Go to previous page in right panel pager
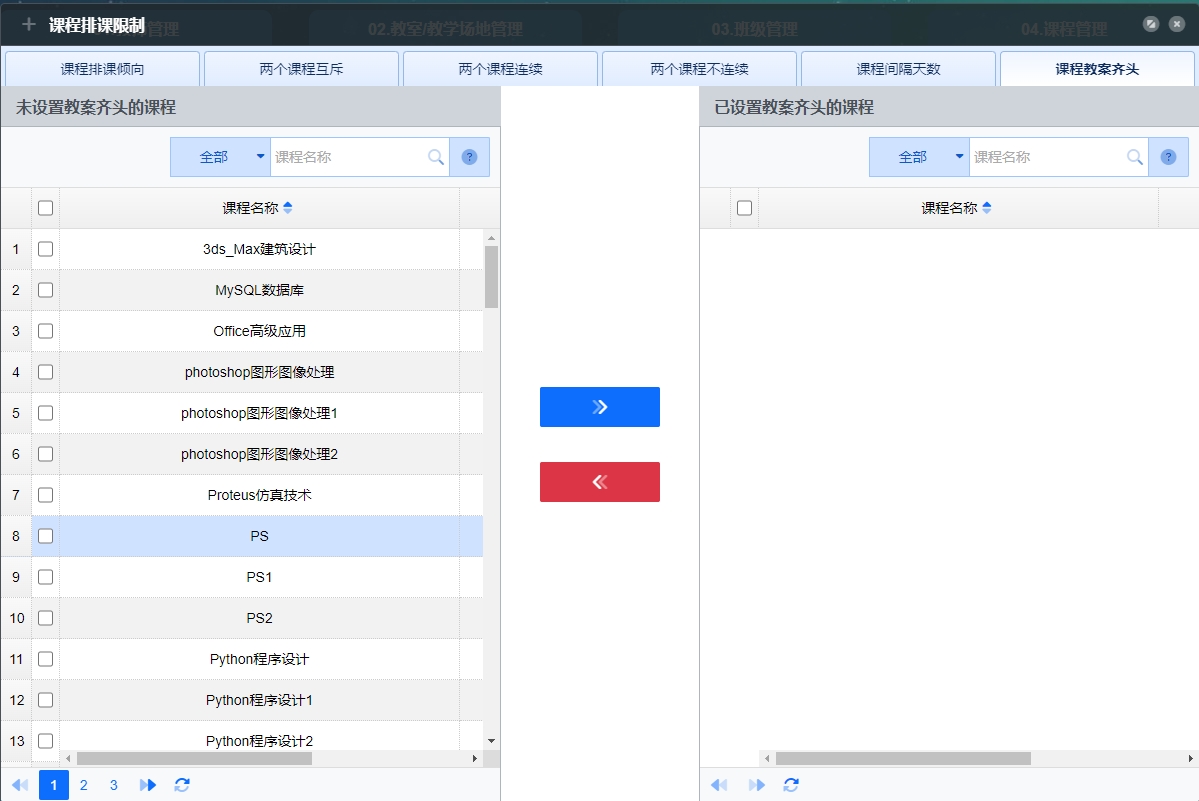The image size is (1199, 801). coord(719,785)
